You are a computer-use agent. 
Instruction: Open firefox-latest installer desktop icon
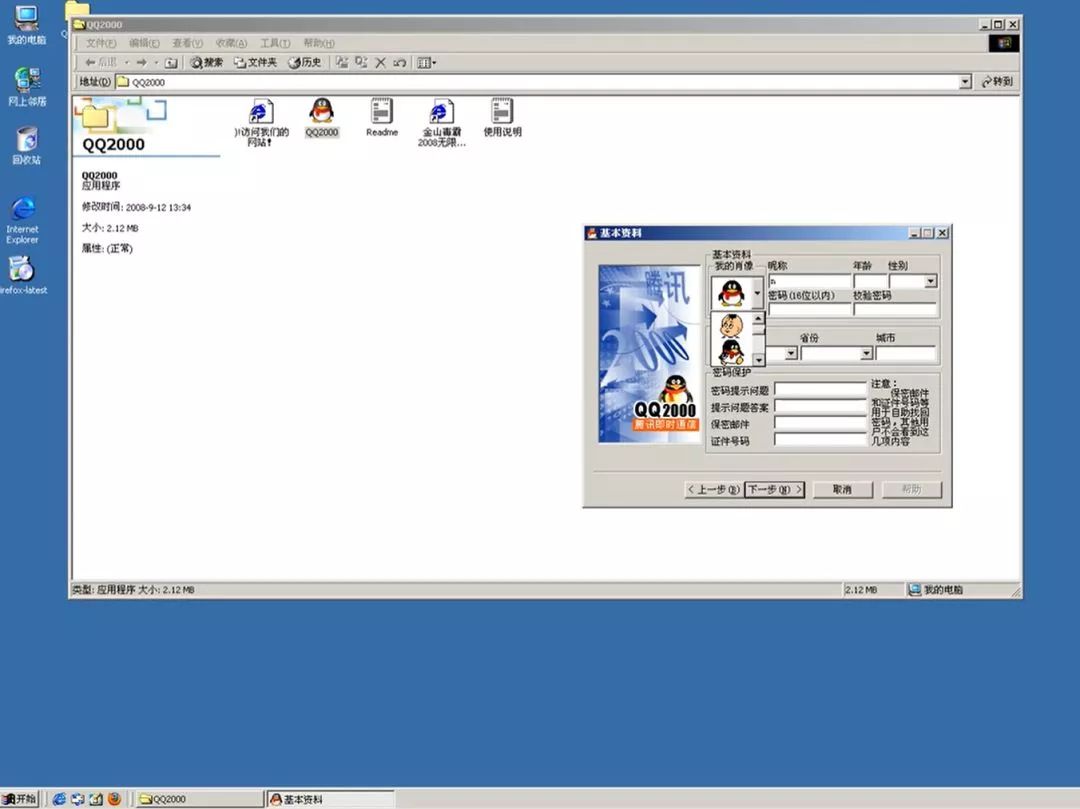pyautogui.click(x=23, y=275)
